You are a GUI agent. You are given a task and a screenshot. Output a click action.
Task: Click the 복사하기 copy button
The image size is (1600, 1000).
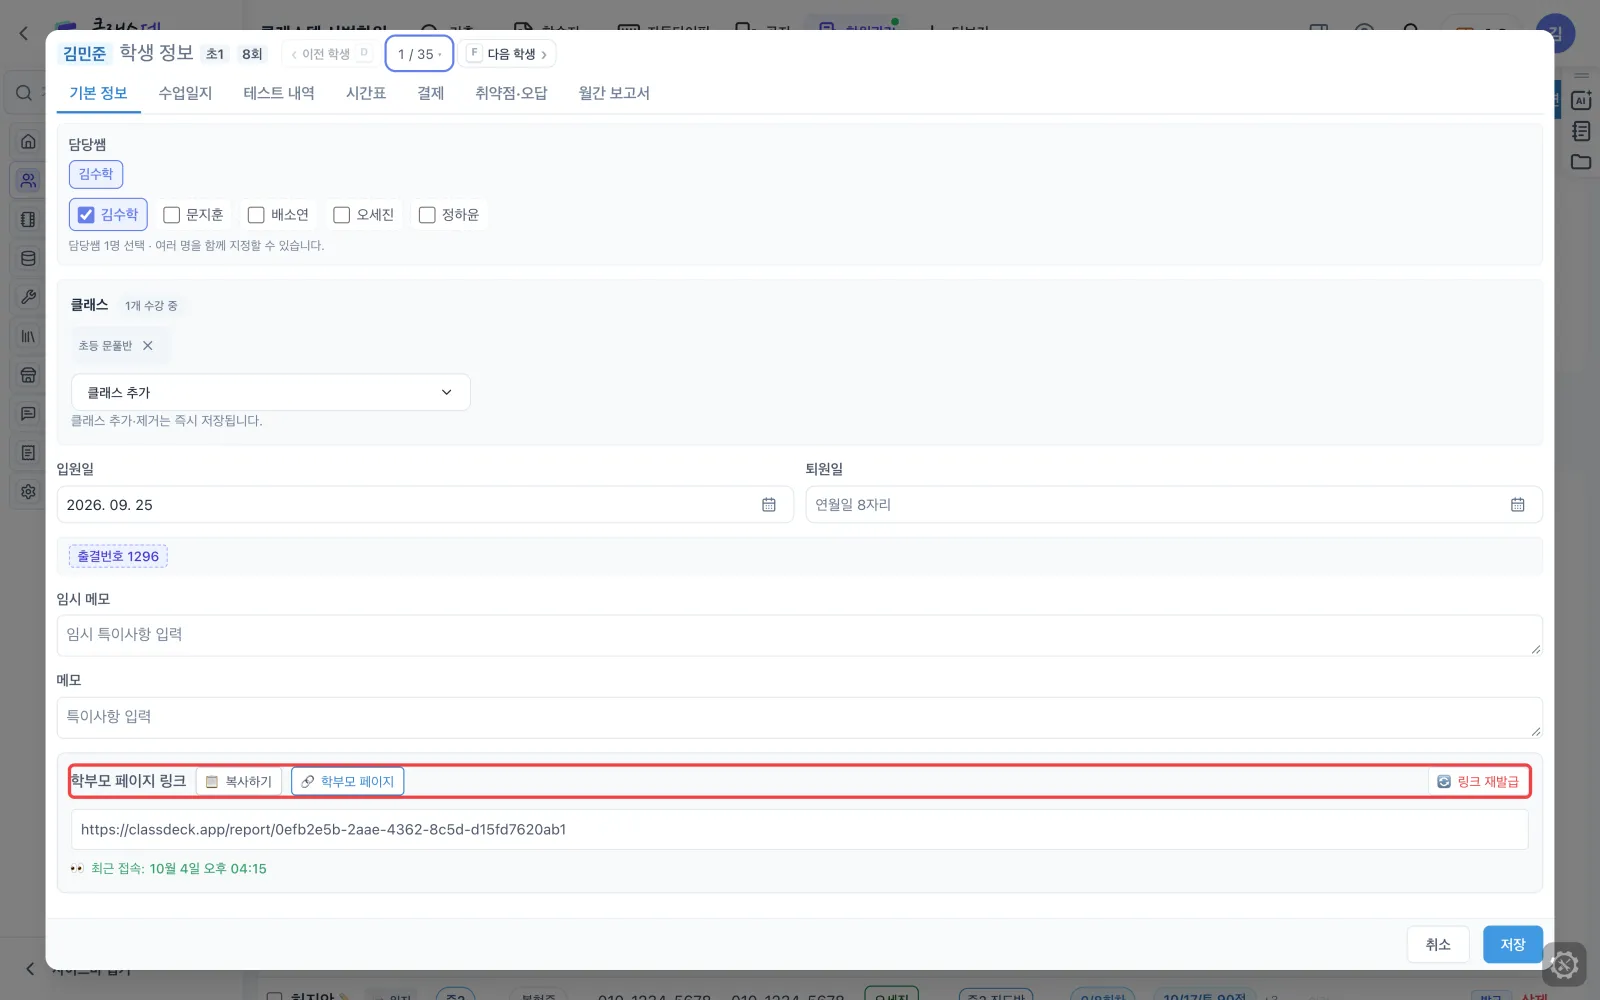[x=239, y=782]
